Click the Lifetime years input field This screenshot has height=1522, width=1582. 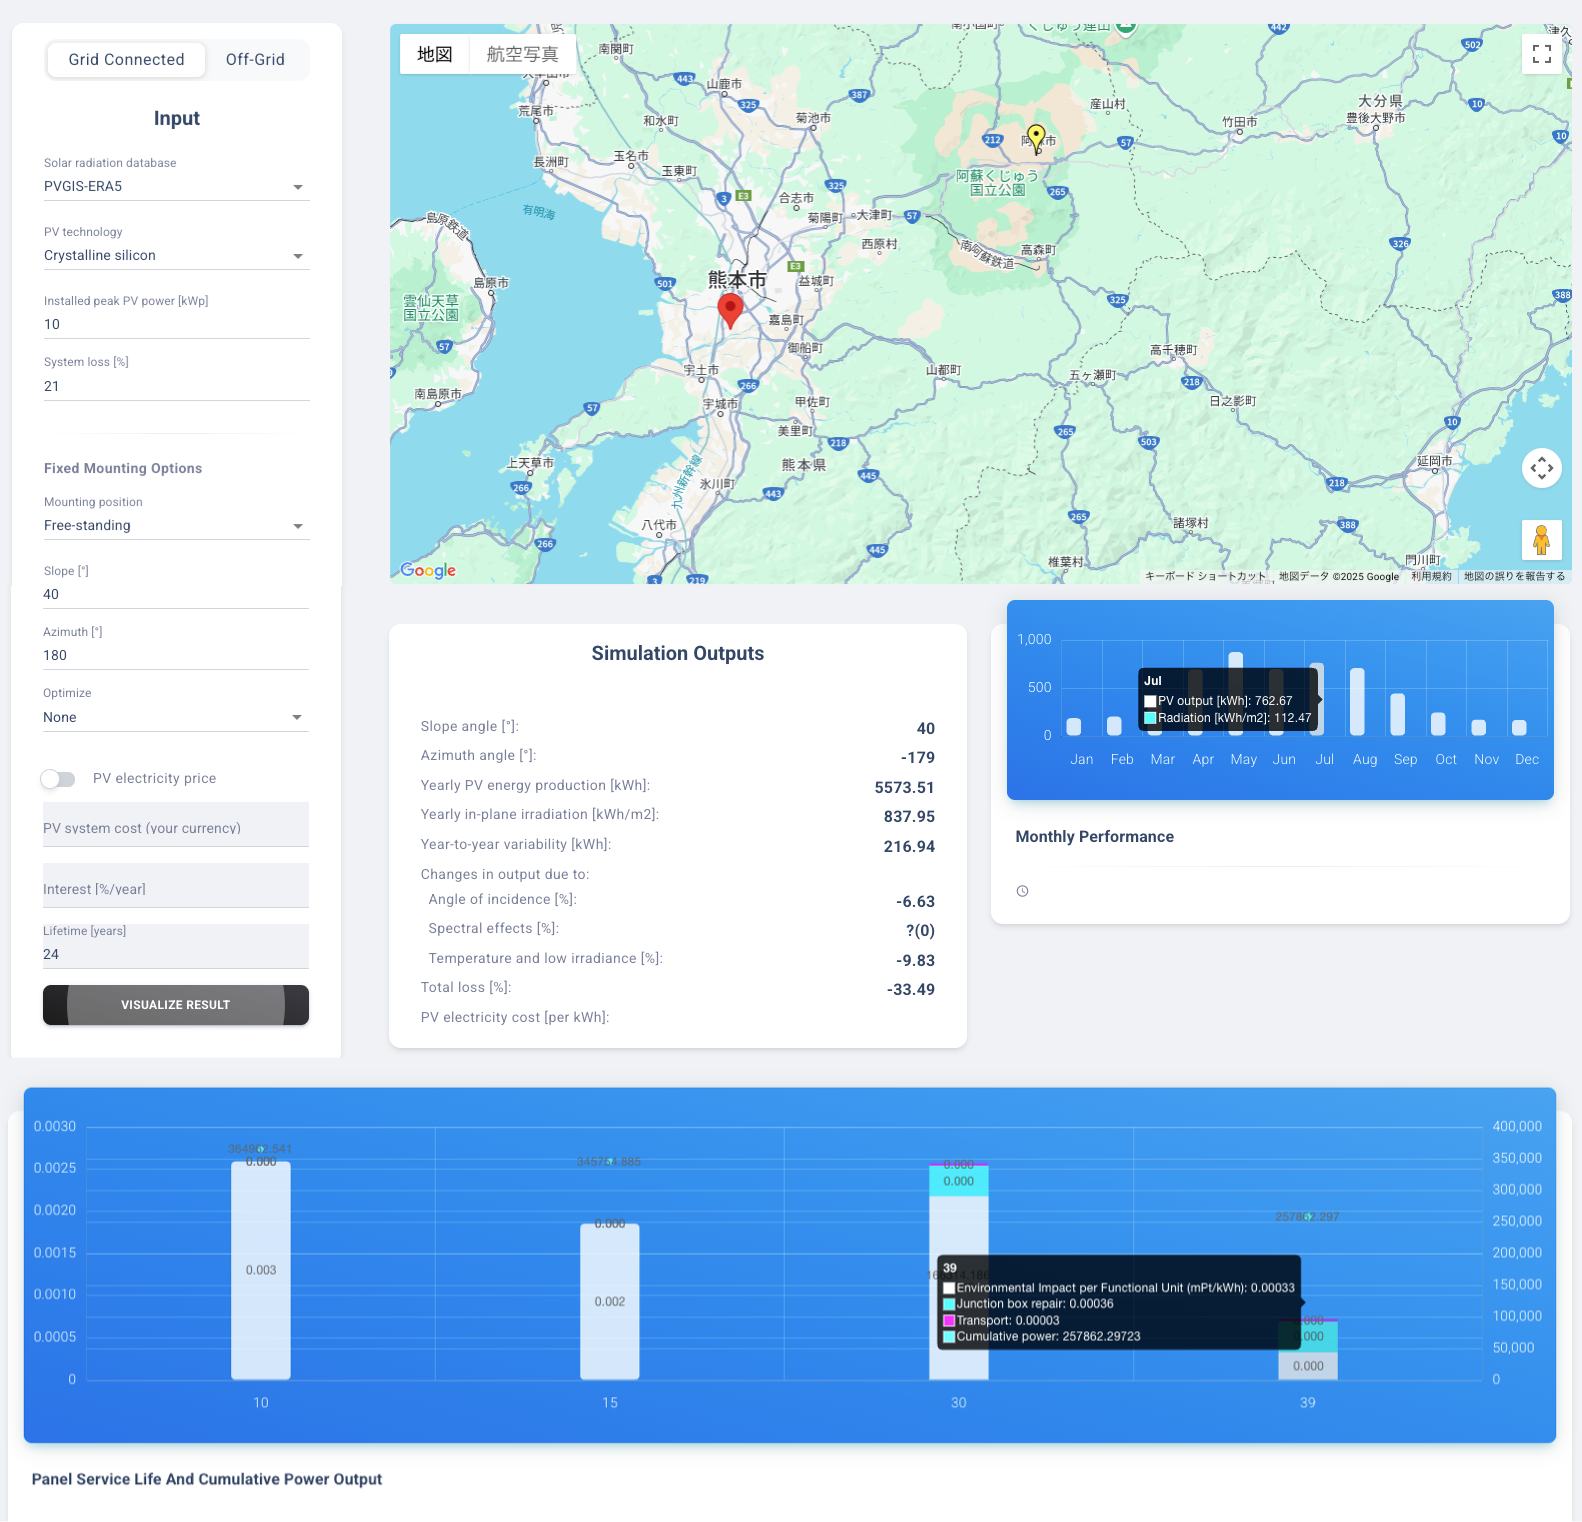(176, 947)
